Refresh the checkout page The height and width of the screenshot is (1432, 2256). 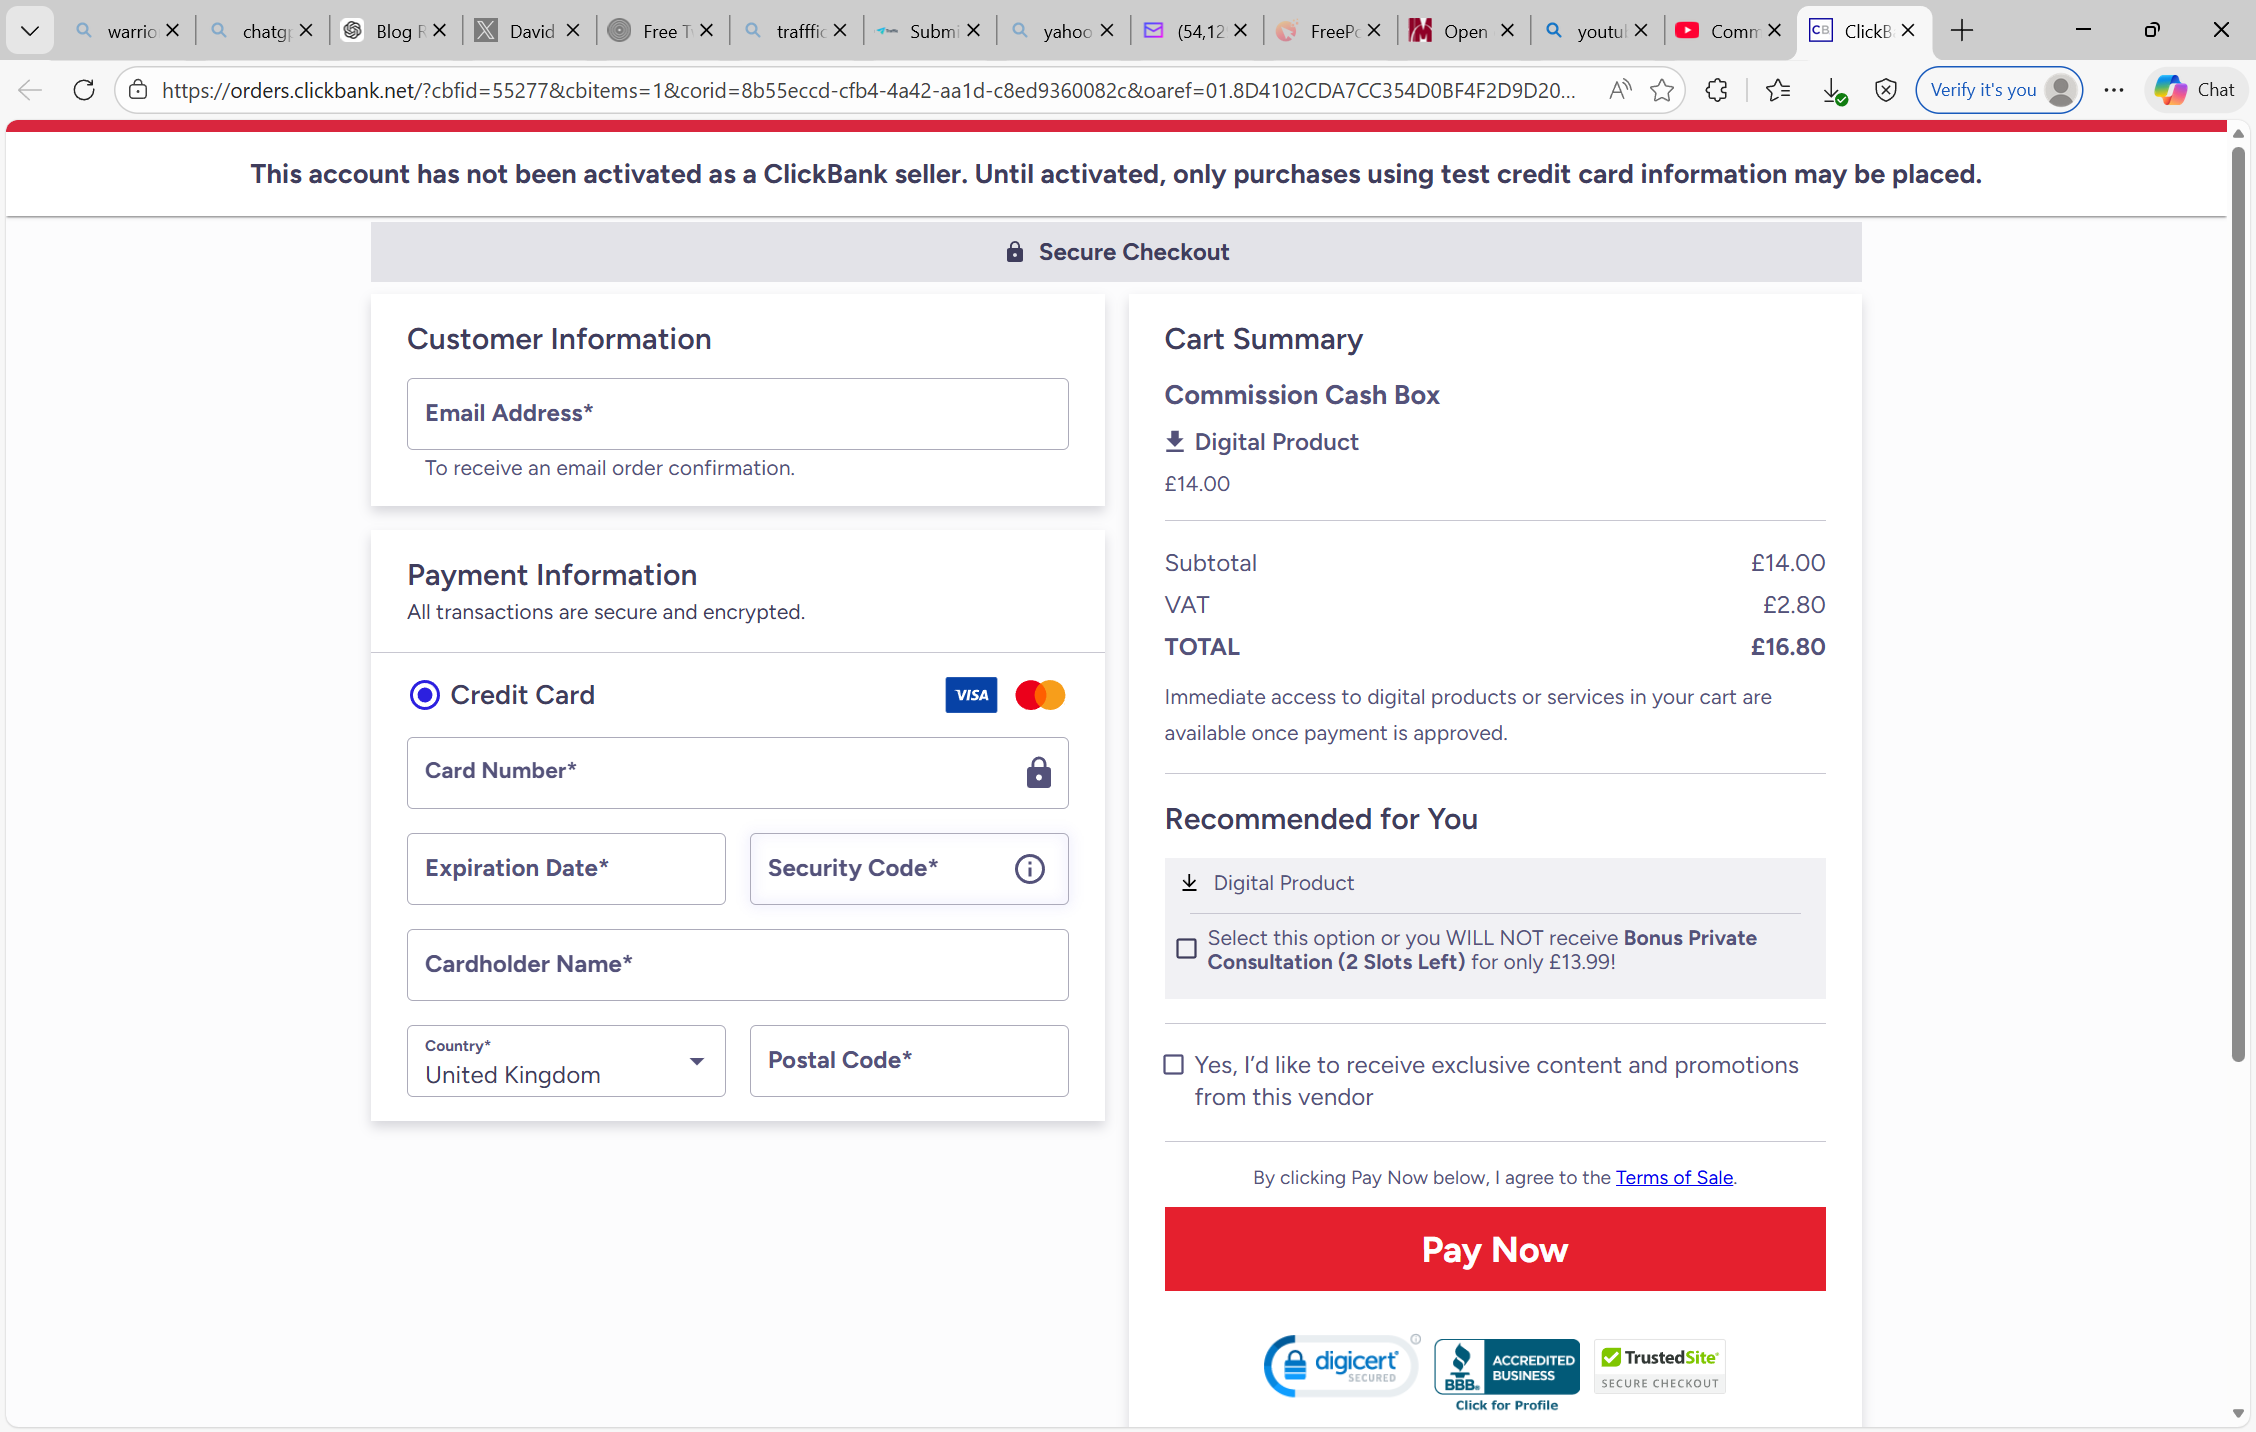[x=84, y=90]
